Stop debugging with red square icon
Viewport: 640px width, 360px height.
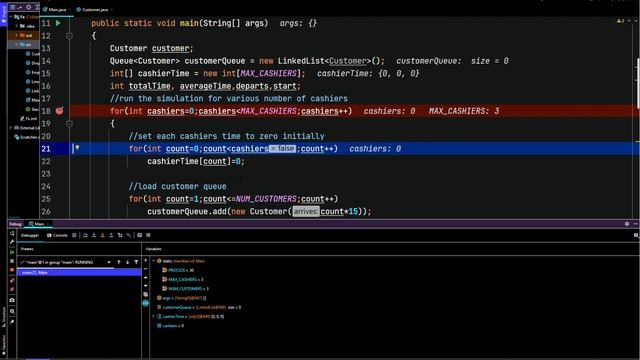(12, 270)
